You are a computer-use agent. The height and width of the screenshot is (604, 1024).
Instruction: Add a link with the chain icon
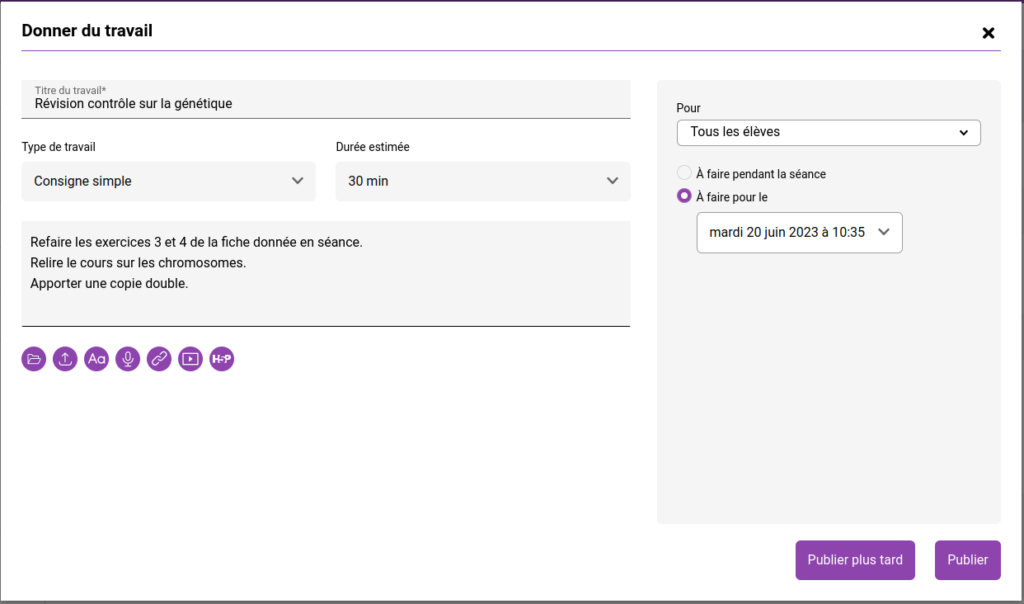pyautogui.click(x=159, y=359)
